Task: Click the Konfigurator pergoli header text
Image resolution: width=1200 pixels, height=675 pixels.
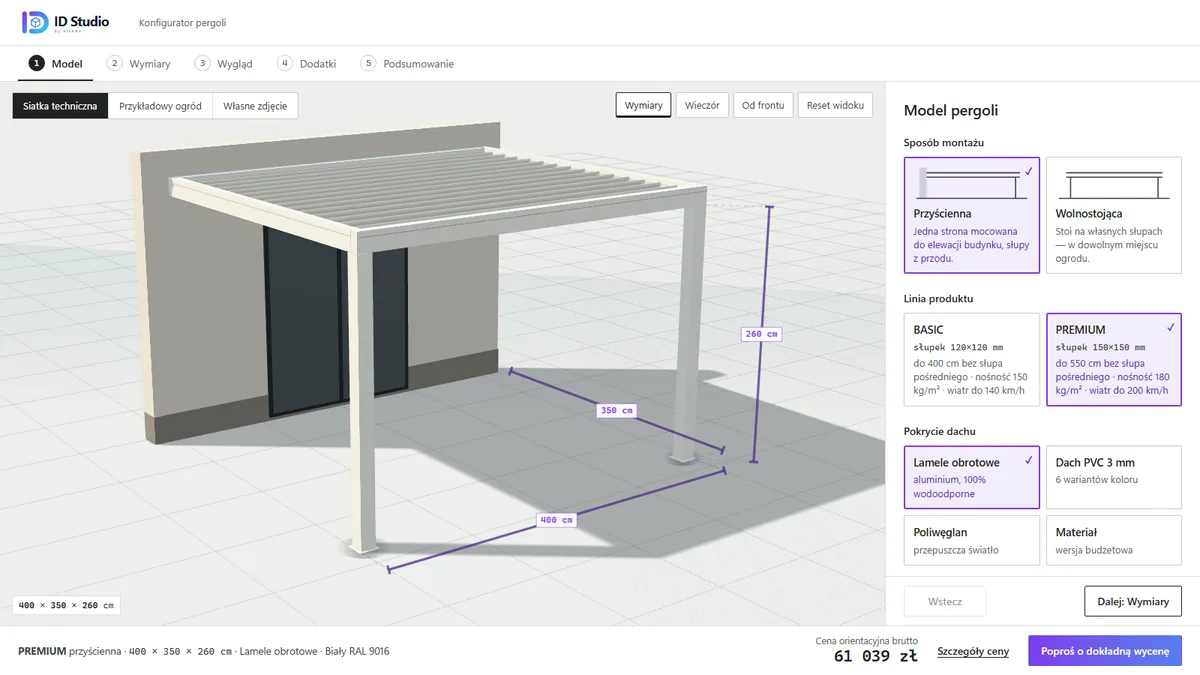Action: pos(183,22)
